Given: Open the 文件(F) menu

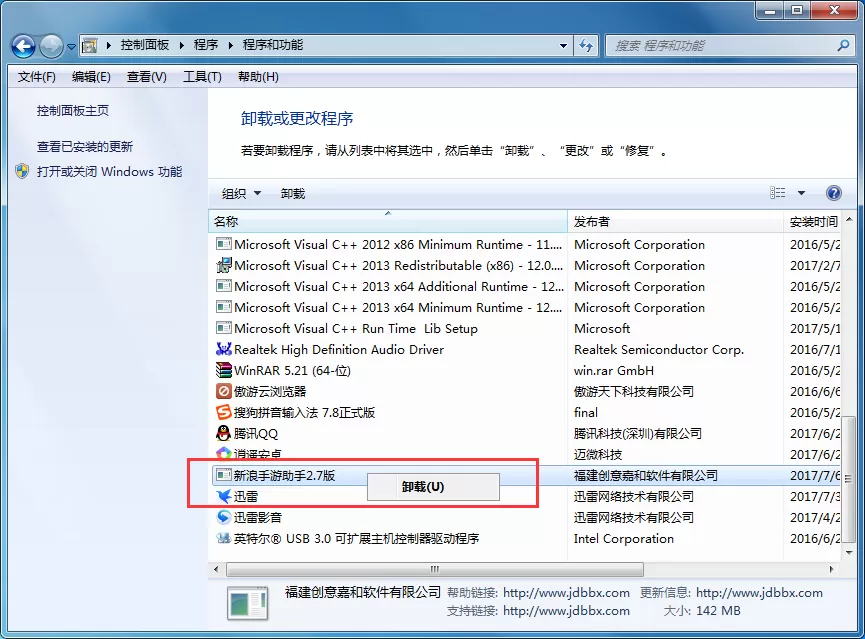Looking at the screenshot, I should coord(36,77).
